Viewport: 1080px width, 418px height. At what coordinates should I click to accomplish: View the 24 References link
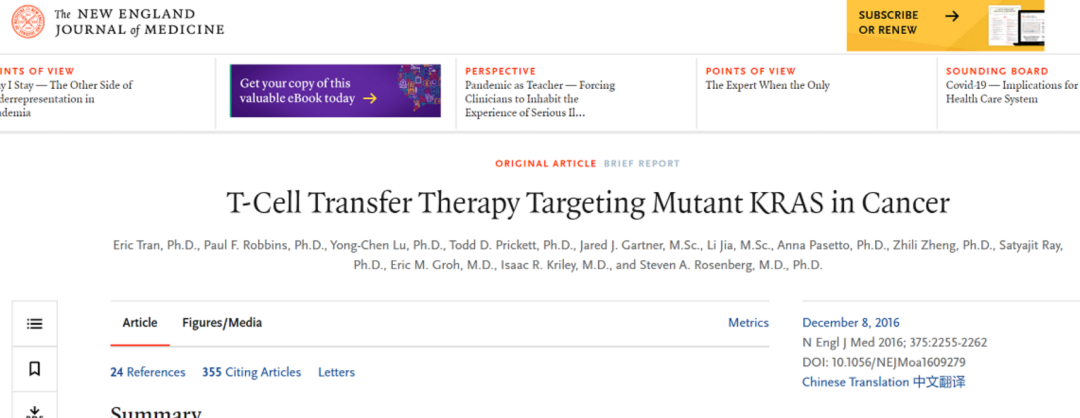147,373
